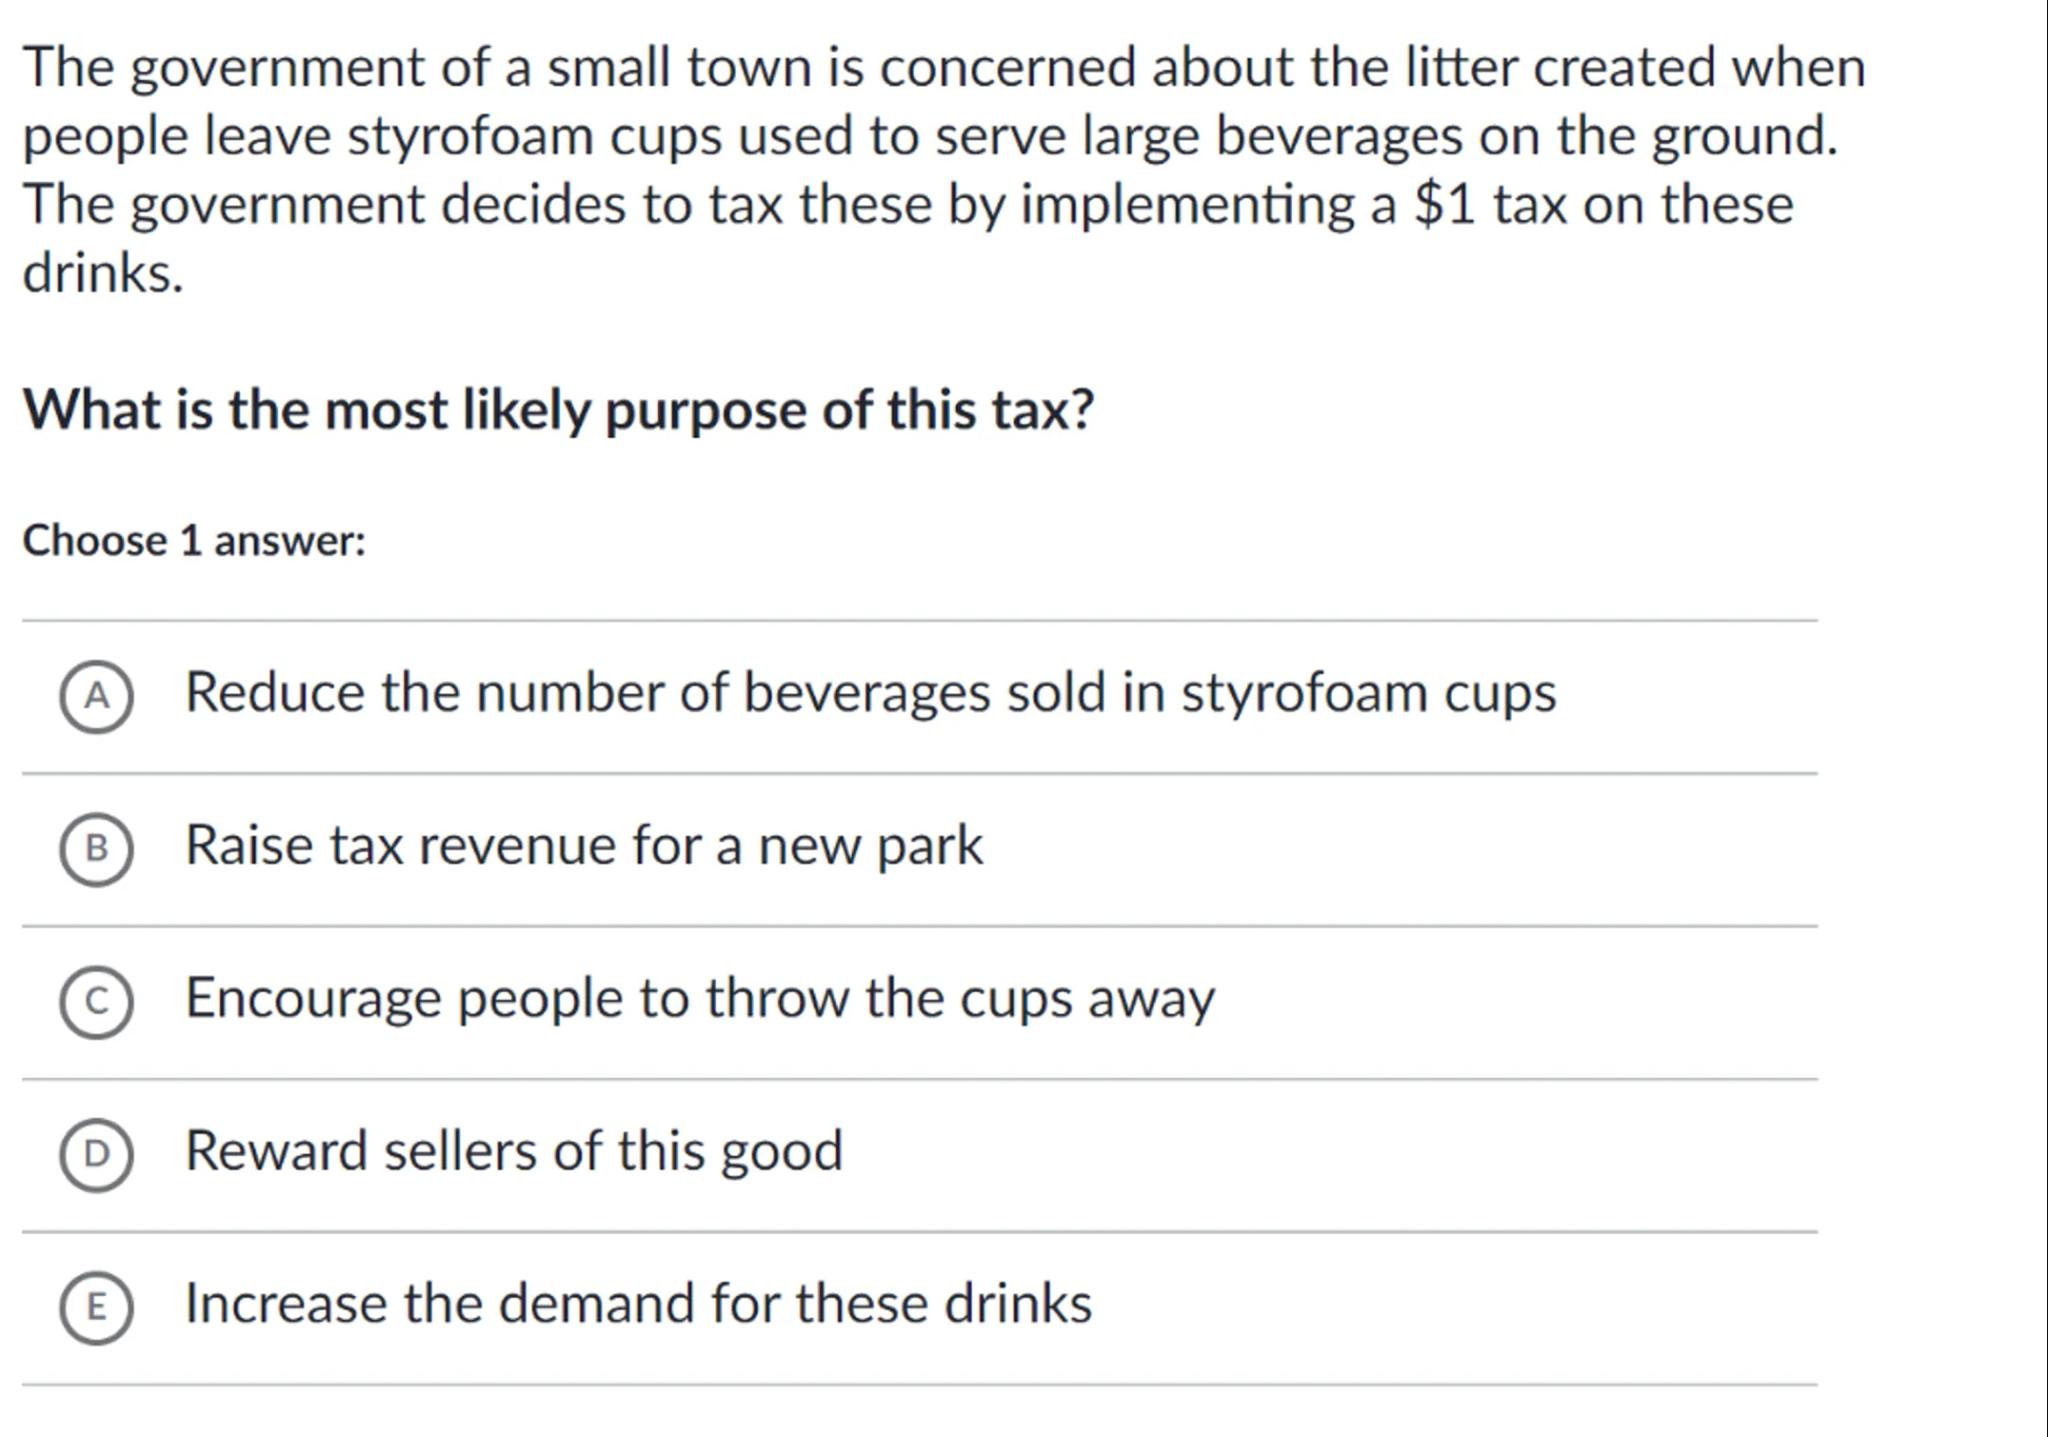Mark the D answer circle
The image size is (2048, 1437).
[96, 1155]
